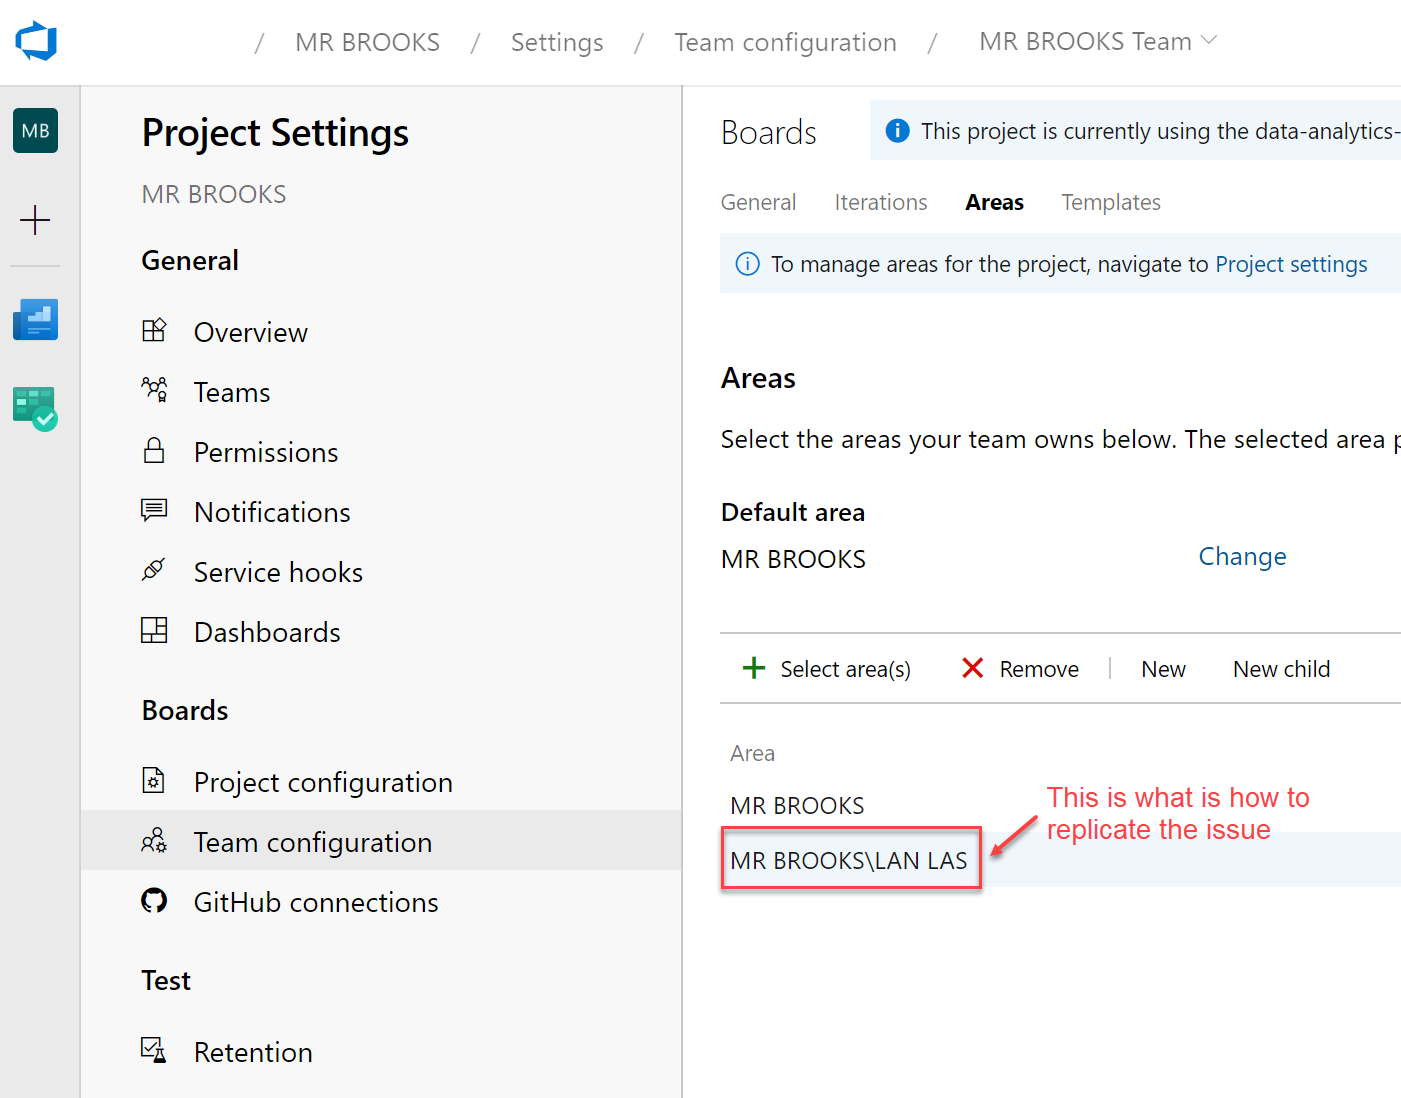Click the Dashboards grid icon

coord(155,630)
